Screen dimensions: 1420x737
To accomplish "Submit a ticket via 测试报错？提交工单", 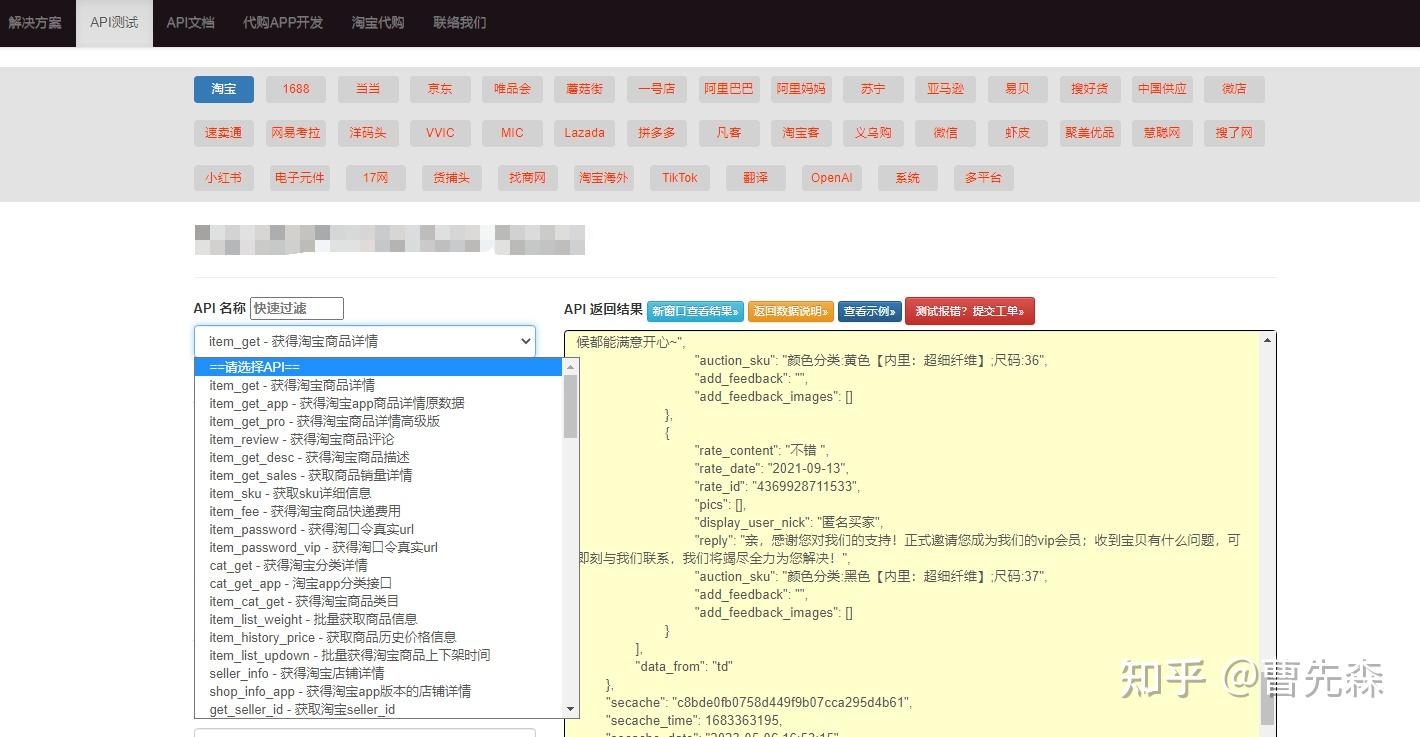I will coord(970,311).
